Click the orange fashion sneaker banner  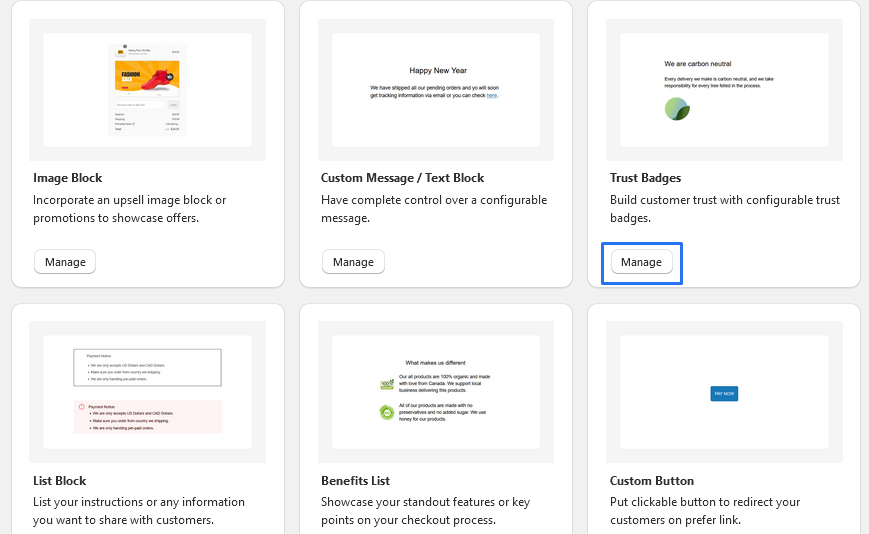pyautogui.click(x=147, y=77)
